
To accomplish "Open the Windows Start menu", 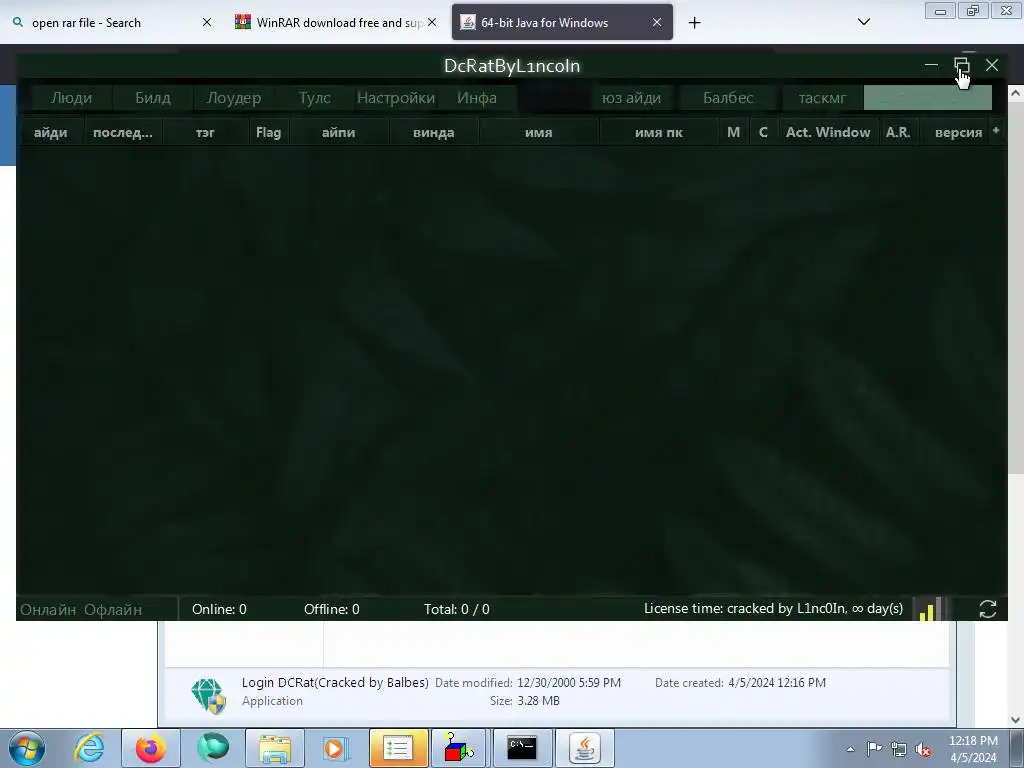I will pos(27,748).
